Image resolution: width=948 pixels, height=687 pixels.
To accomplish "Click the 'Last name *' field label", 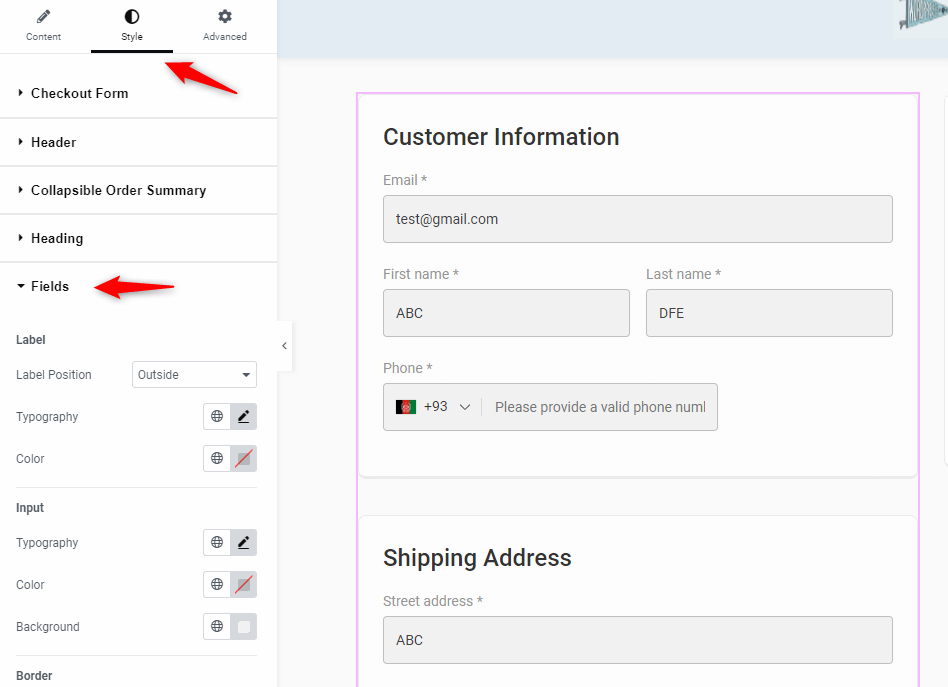I will click(683, 274).
